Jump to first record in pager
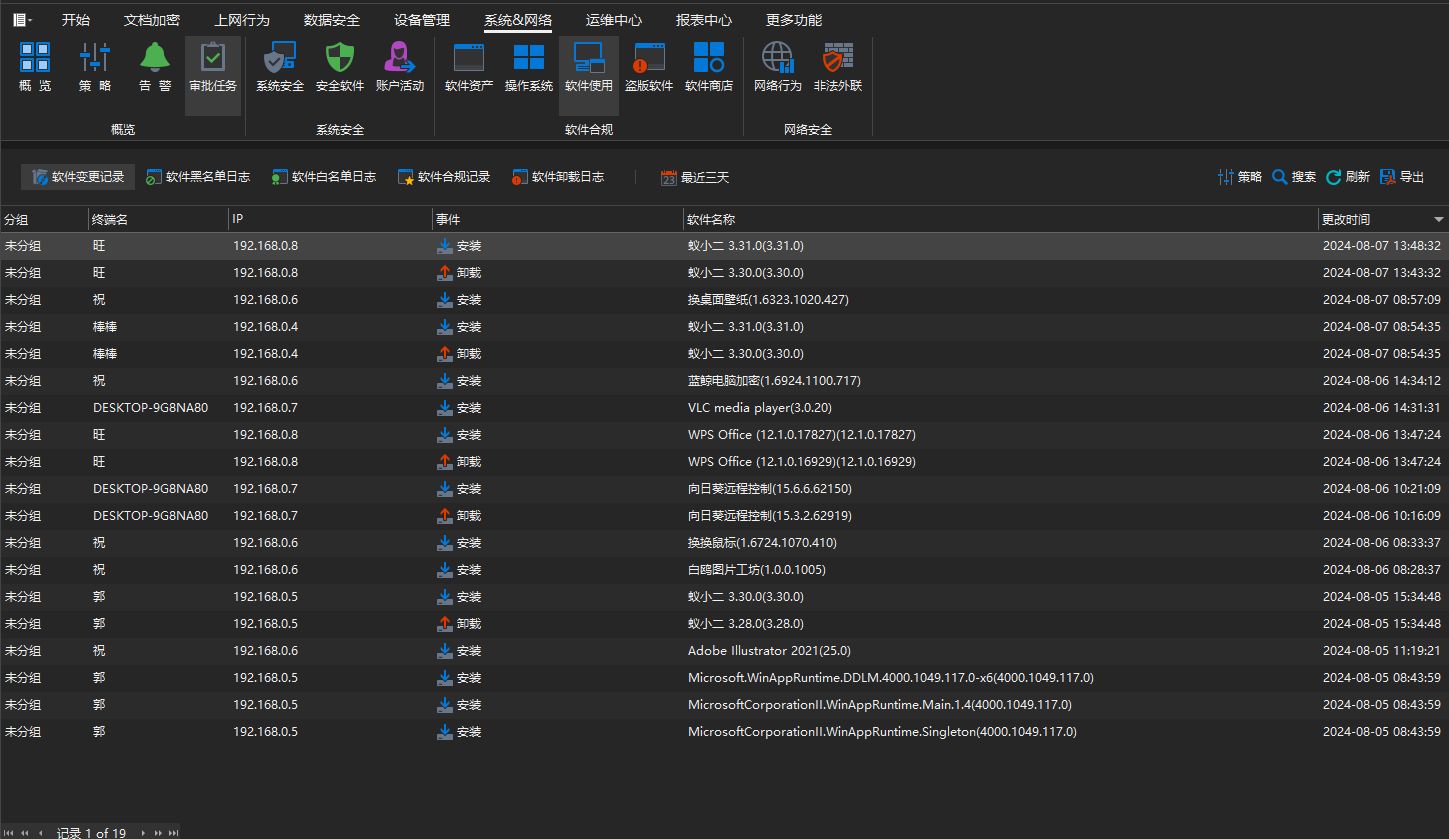 pos(10,832)
